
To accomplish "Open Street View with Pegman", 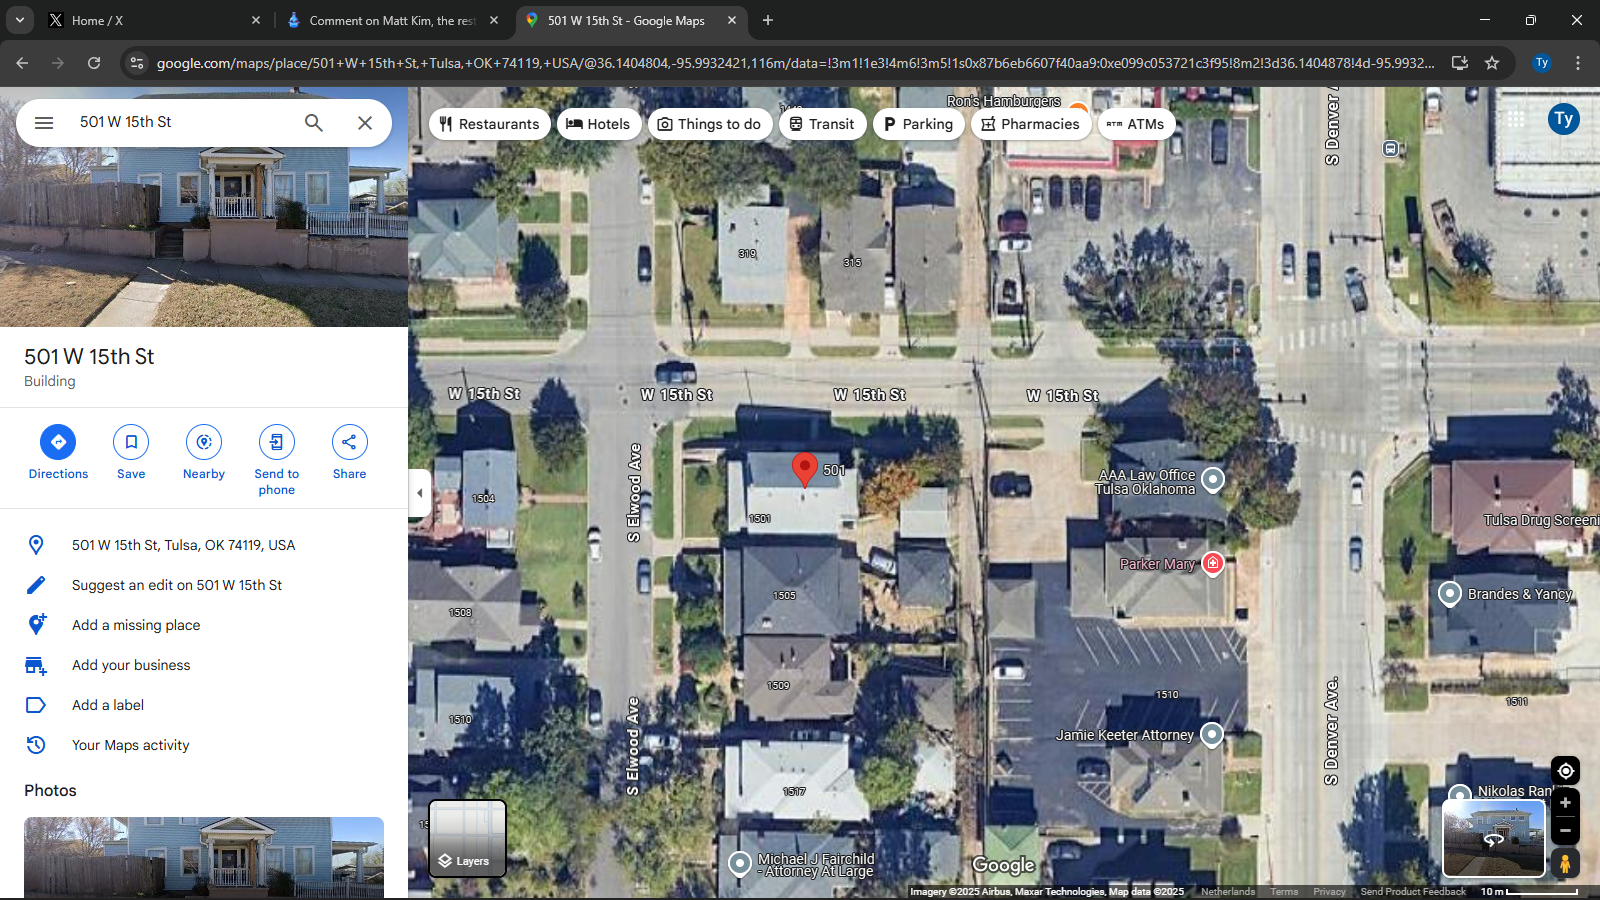I will [x=1566, y=863].
